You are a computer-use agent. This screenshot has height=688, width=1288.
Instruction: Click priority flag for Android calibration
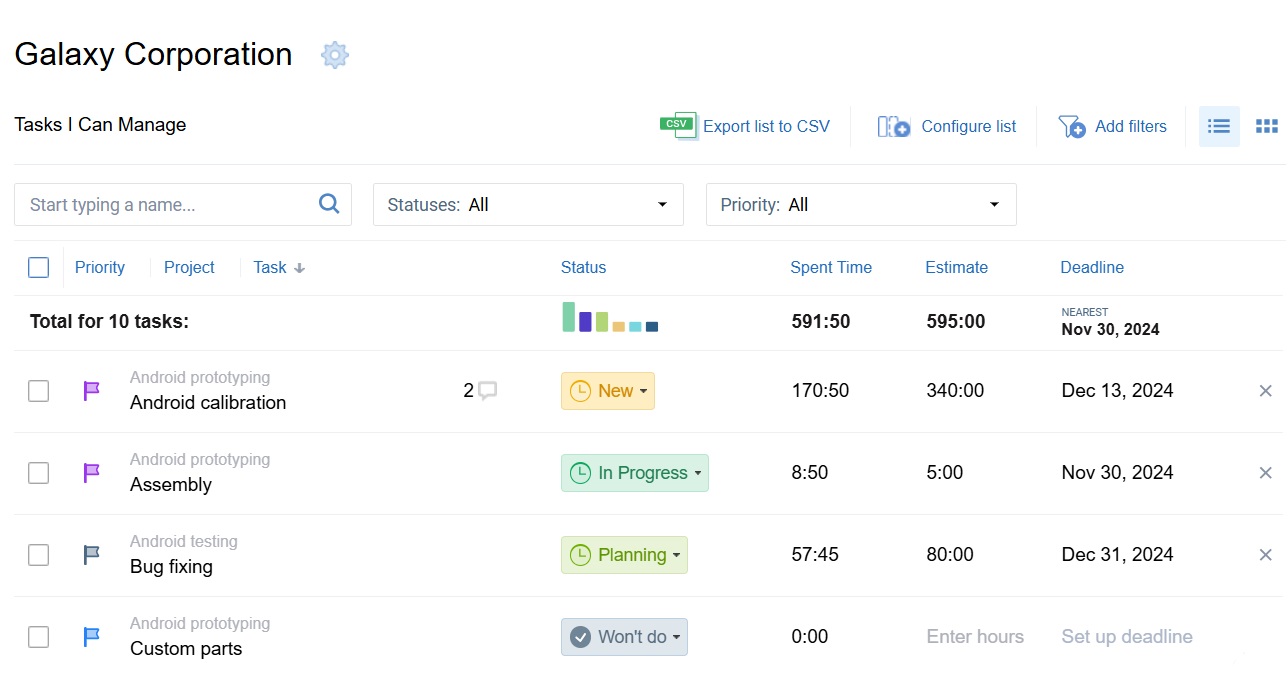tap(91, 391)
